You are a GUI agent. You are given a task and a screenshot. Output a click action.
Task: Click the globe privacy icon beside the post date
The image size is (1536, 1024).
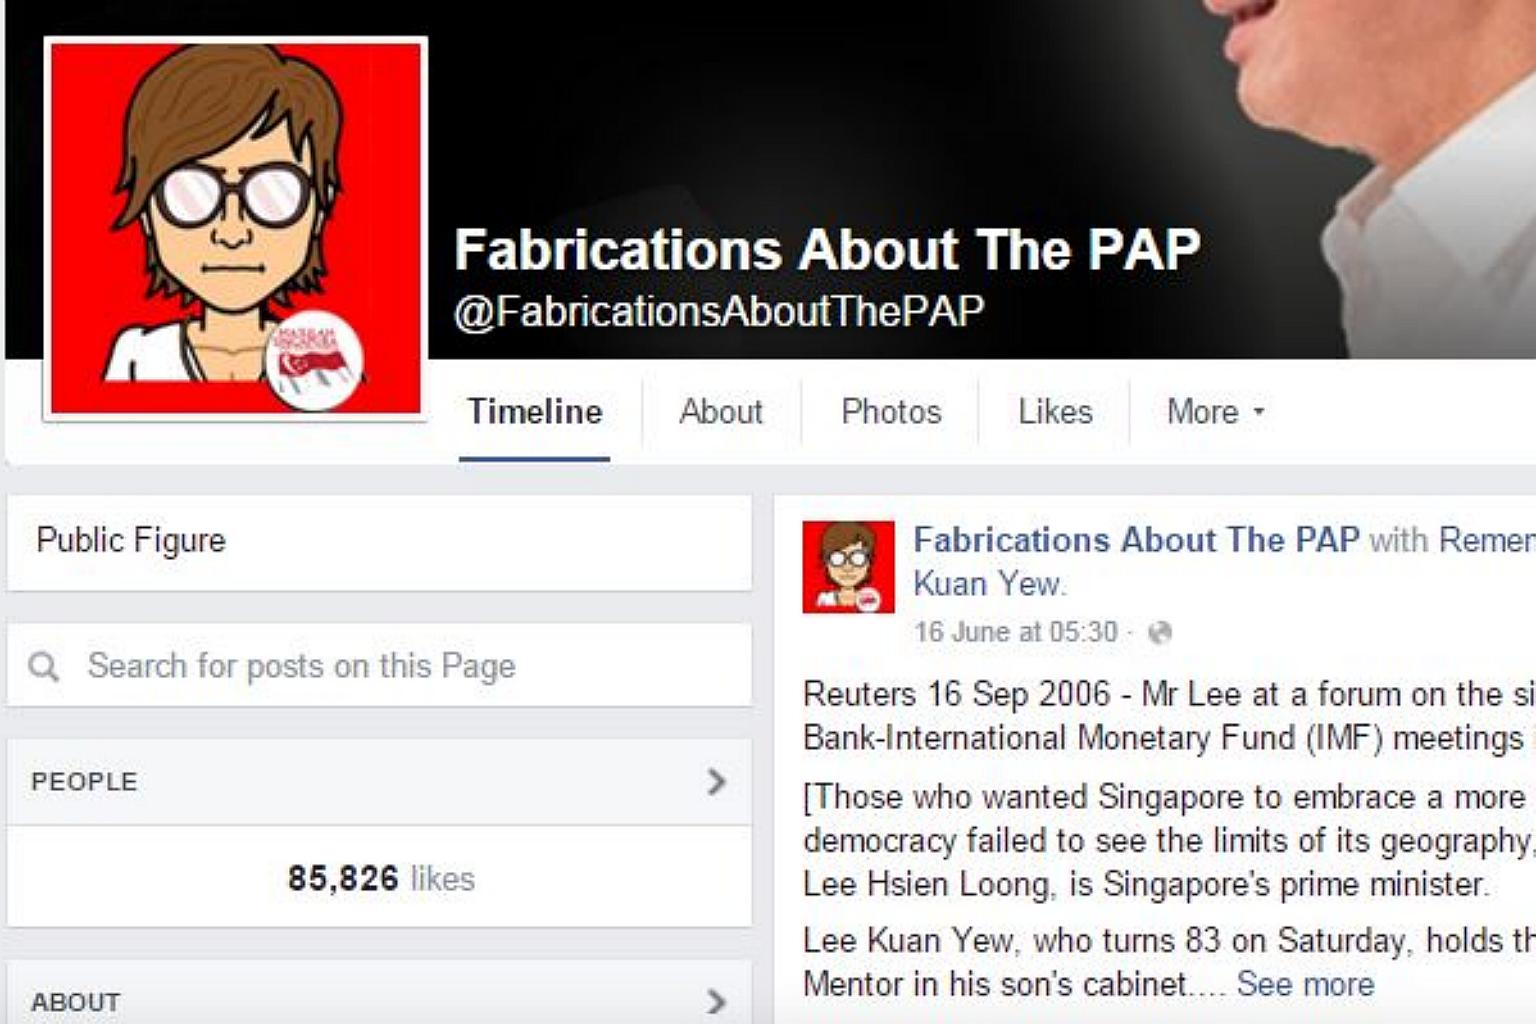(x=1159, y=632)
